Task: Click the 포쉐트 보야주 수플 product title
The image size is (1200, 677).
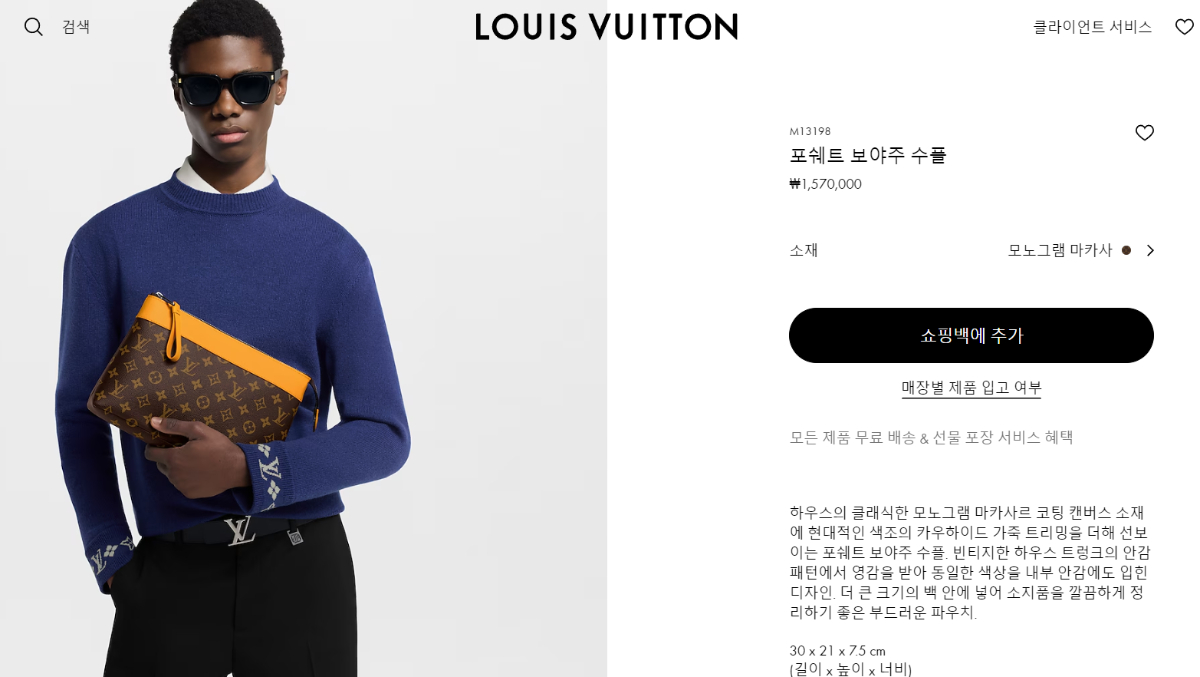Action: click(x=867, y=155)
